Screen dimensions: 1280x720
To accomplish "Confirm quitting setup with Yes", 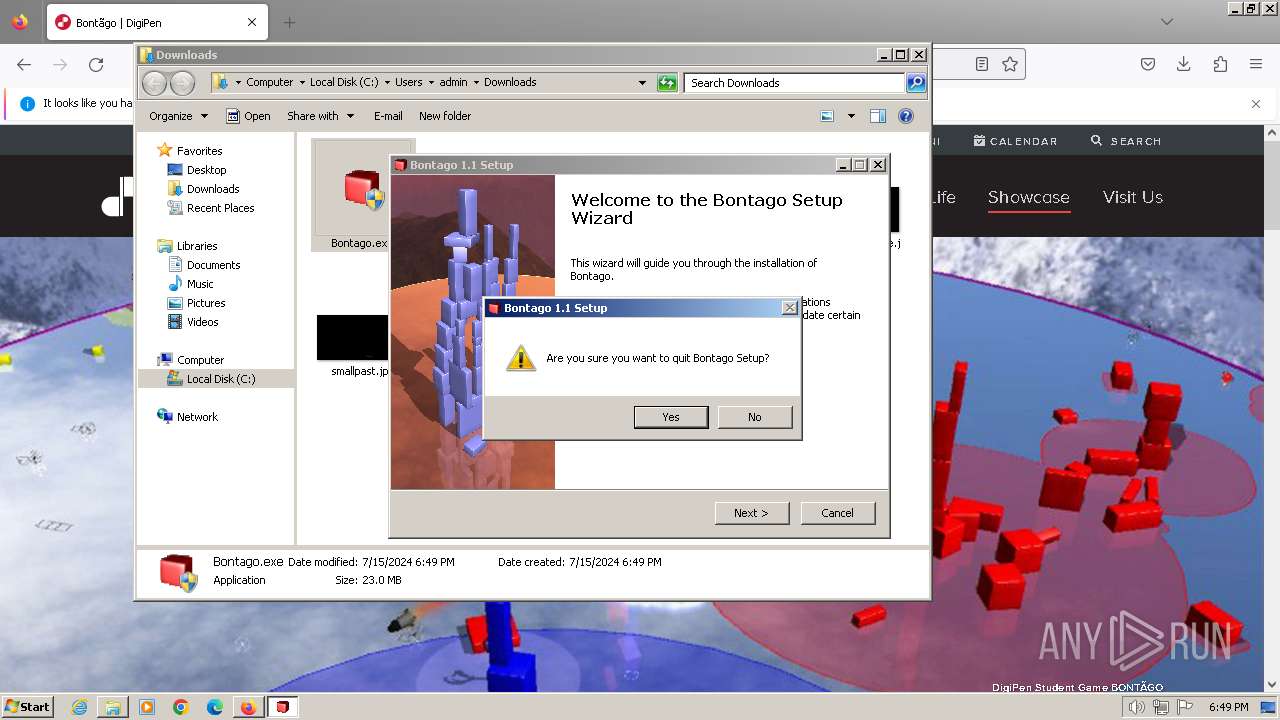I will (x=671, y=417).
